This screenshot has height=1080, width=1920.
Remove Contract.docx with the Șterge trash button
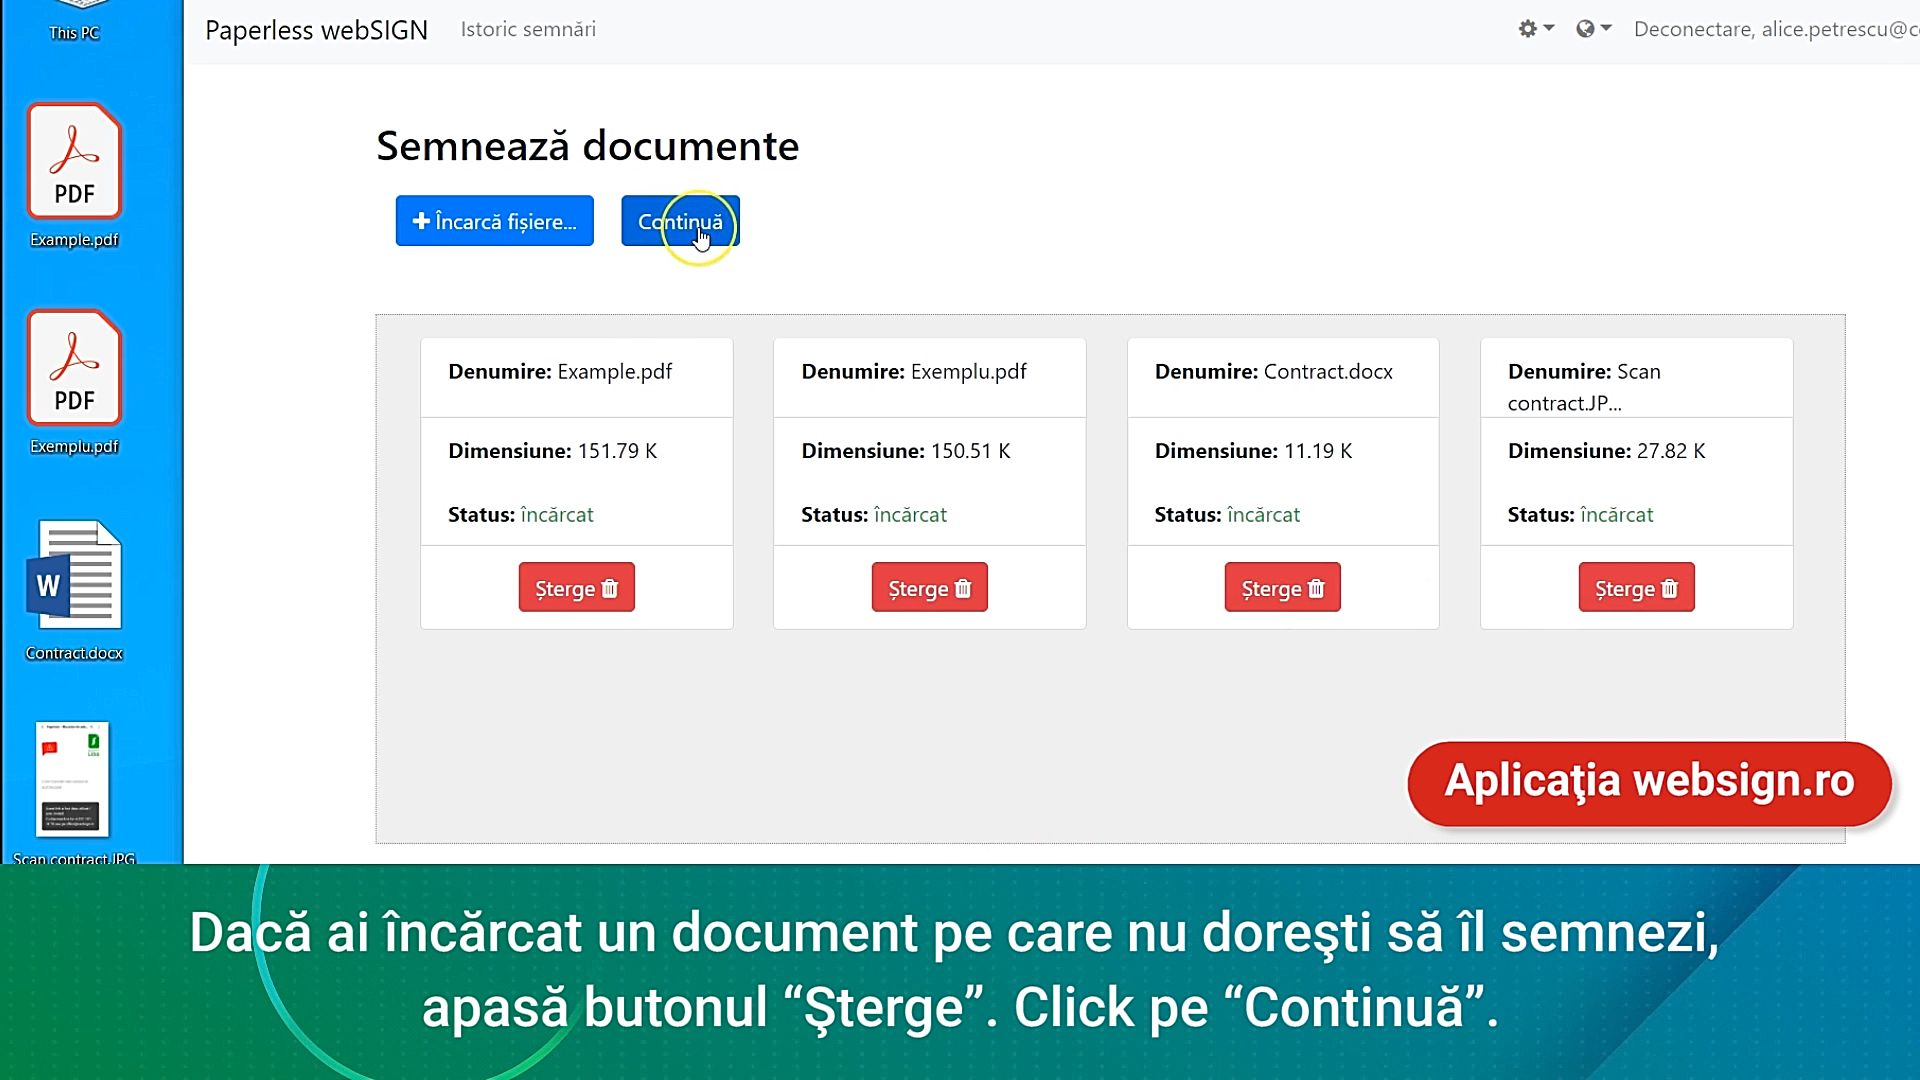coord(1282,588)
